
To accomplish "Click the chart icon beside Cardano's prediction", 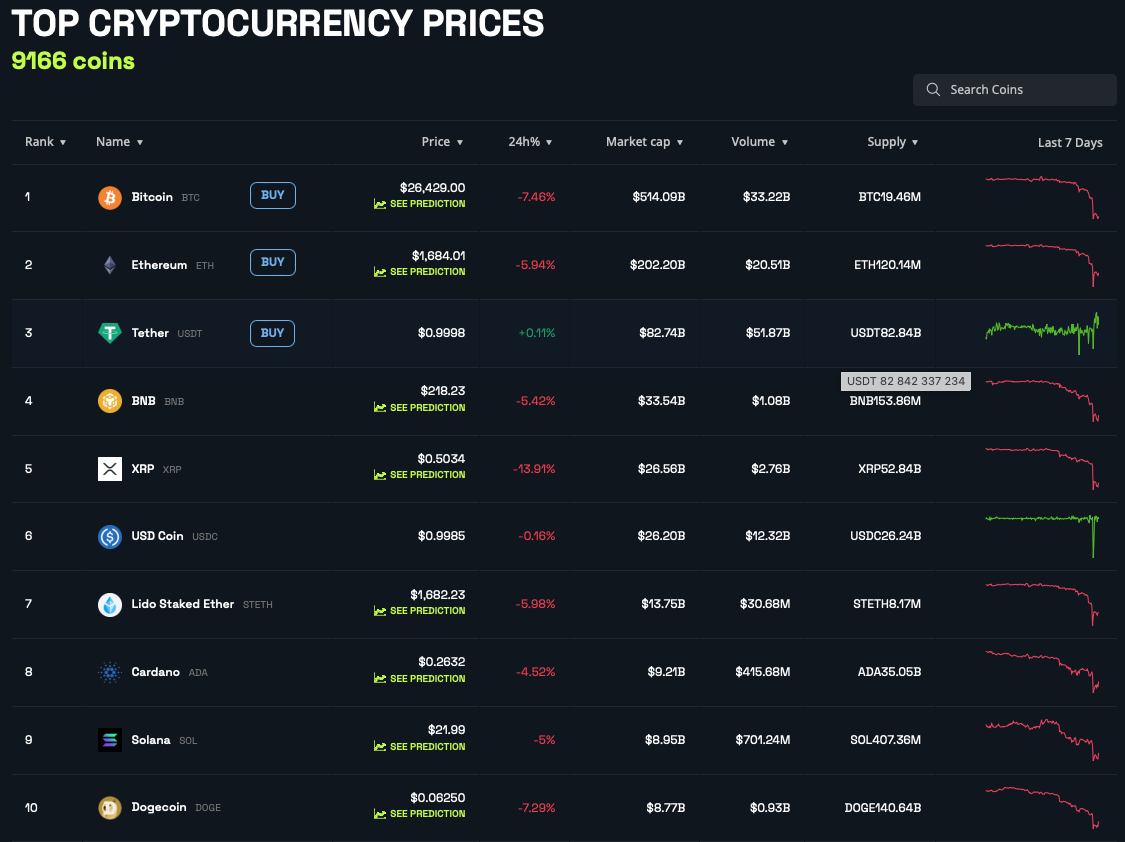I will [x=380, y=678].
